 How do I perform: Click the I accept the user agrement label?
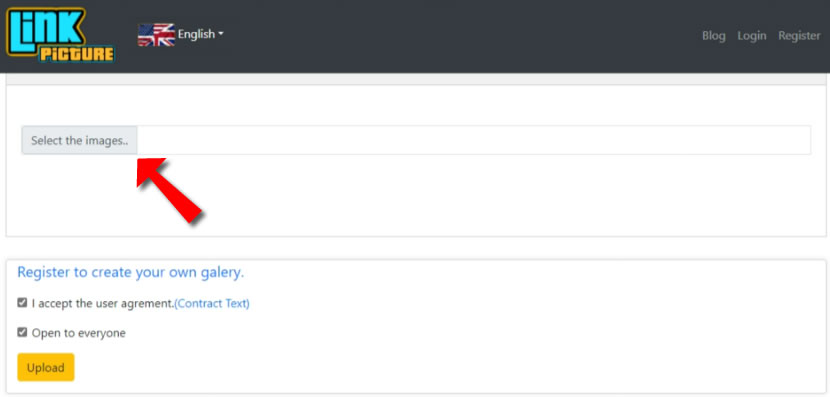103,304
